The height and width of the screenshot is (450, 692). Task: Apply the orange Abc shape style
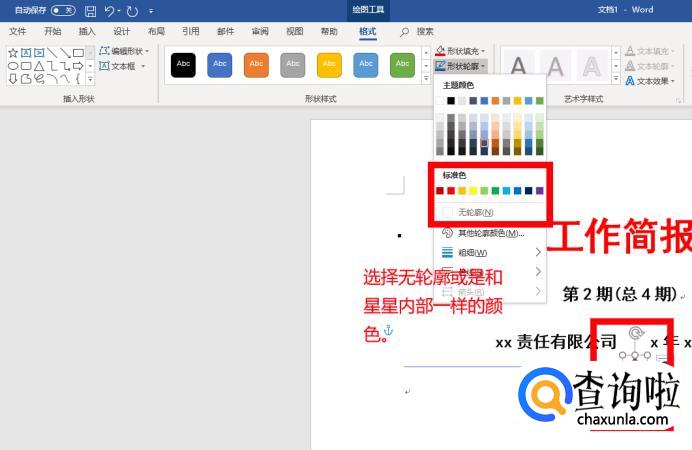tap(256, 64)
